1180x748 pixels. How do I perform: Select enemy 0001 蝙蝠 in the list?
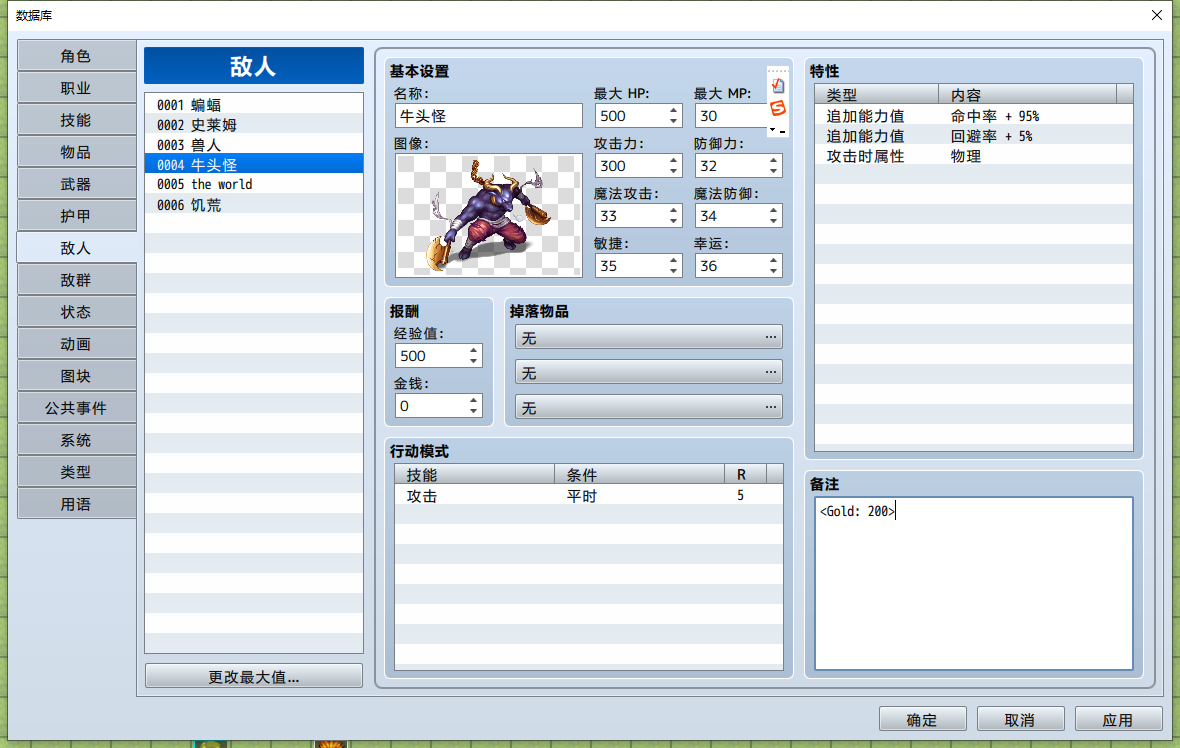pos(254,105)
